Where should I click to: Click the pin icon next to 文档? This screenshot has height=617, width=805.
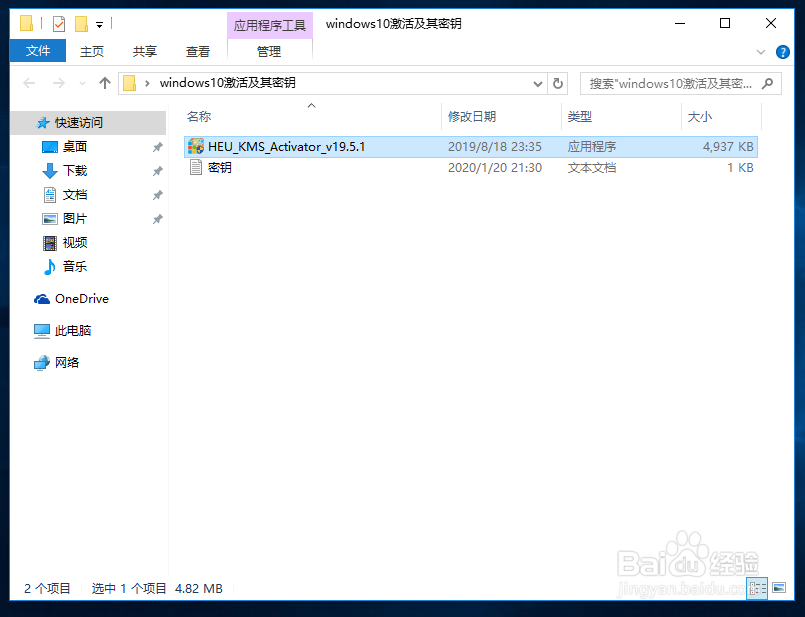click(158, 195)
